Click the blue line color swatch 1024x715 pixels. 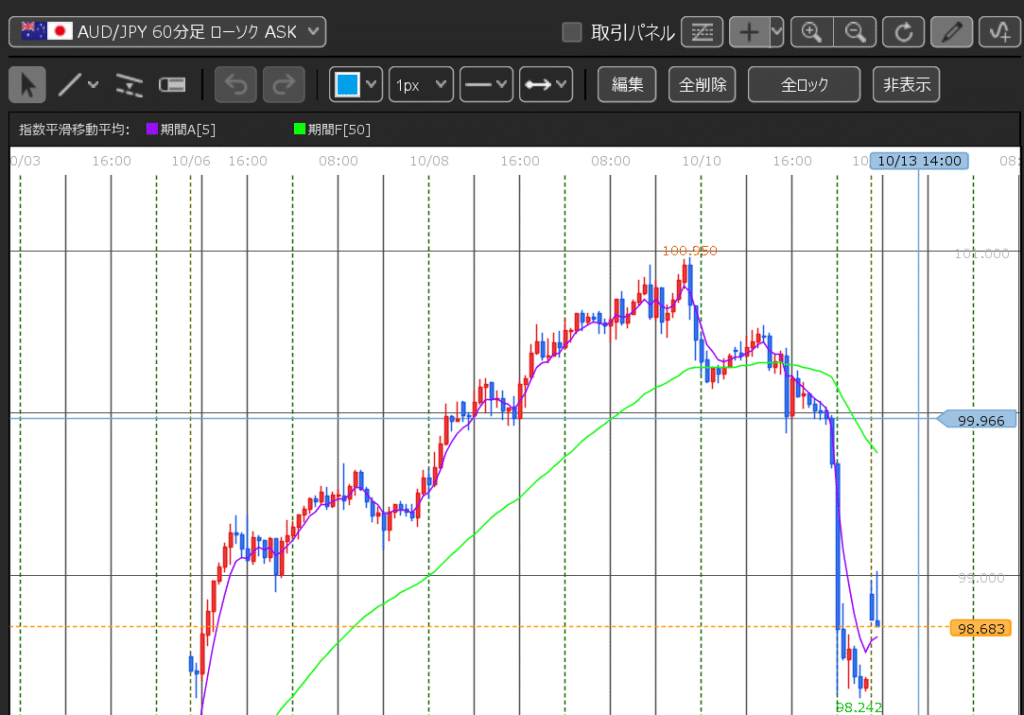point(346,85)
